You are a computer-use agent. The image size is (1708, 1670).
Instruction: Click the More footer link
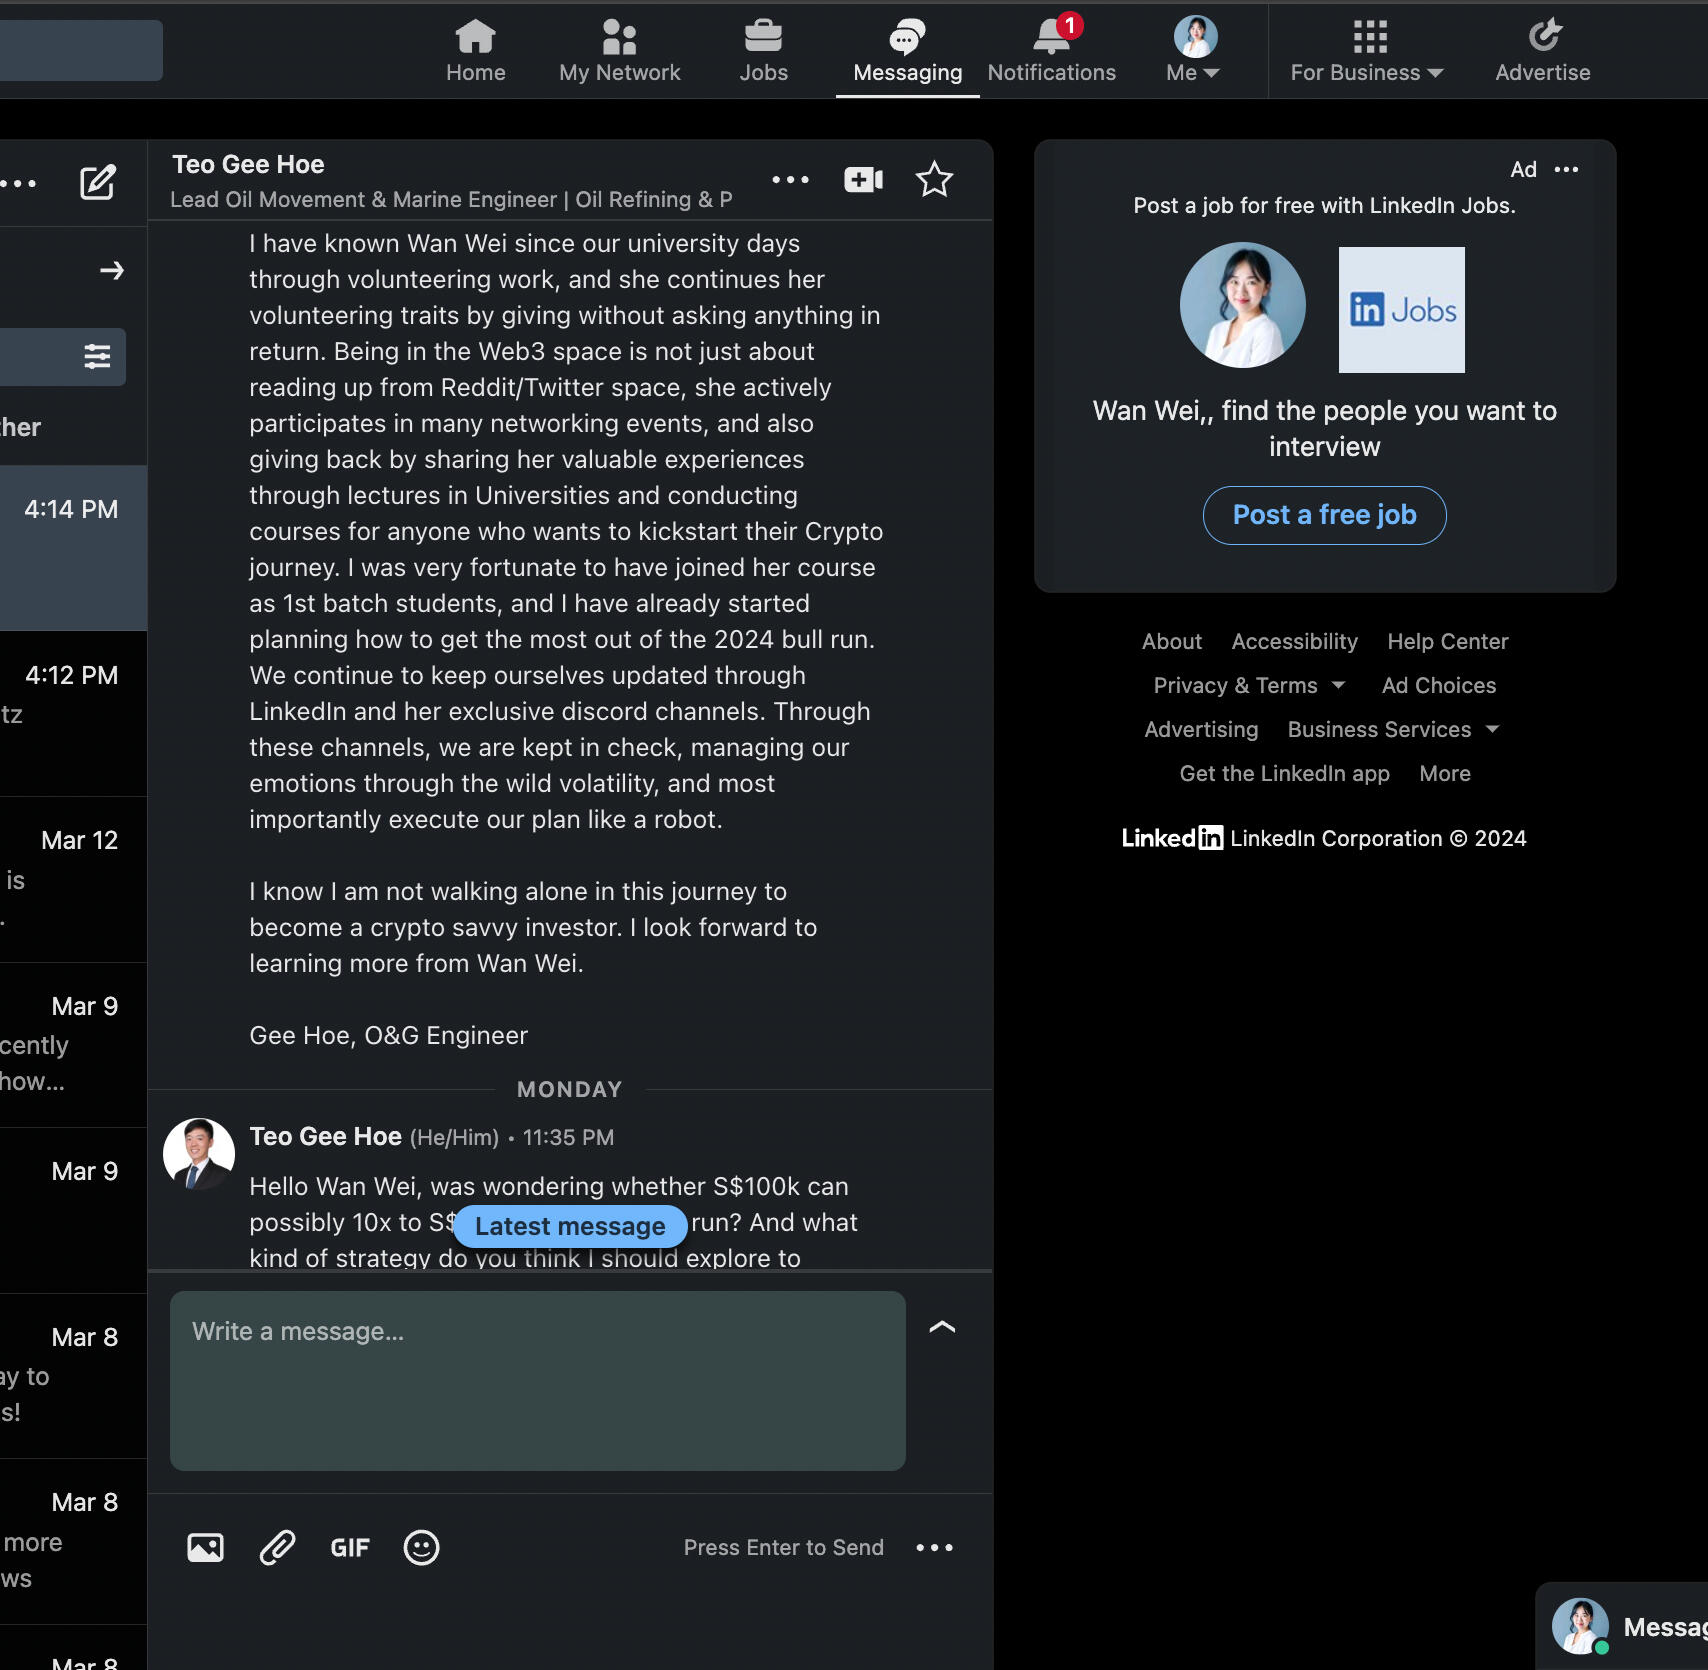[x=1444, y=774]
